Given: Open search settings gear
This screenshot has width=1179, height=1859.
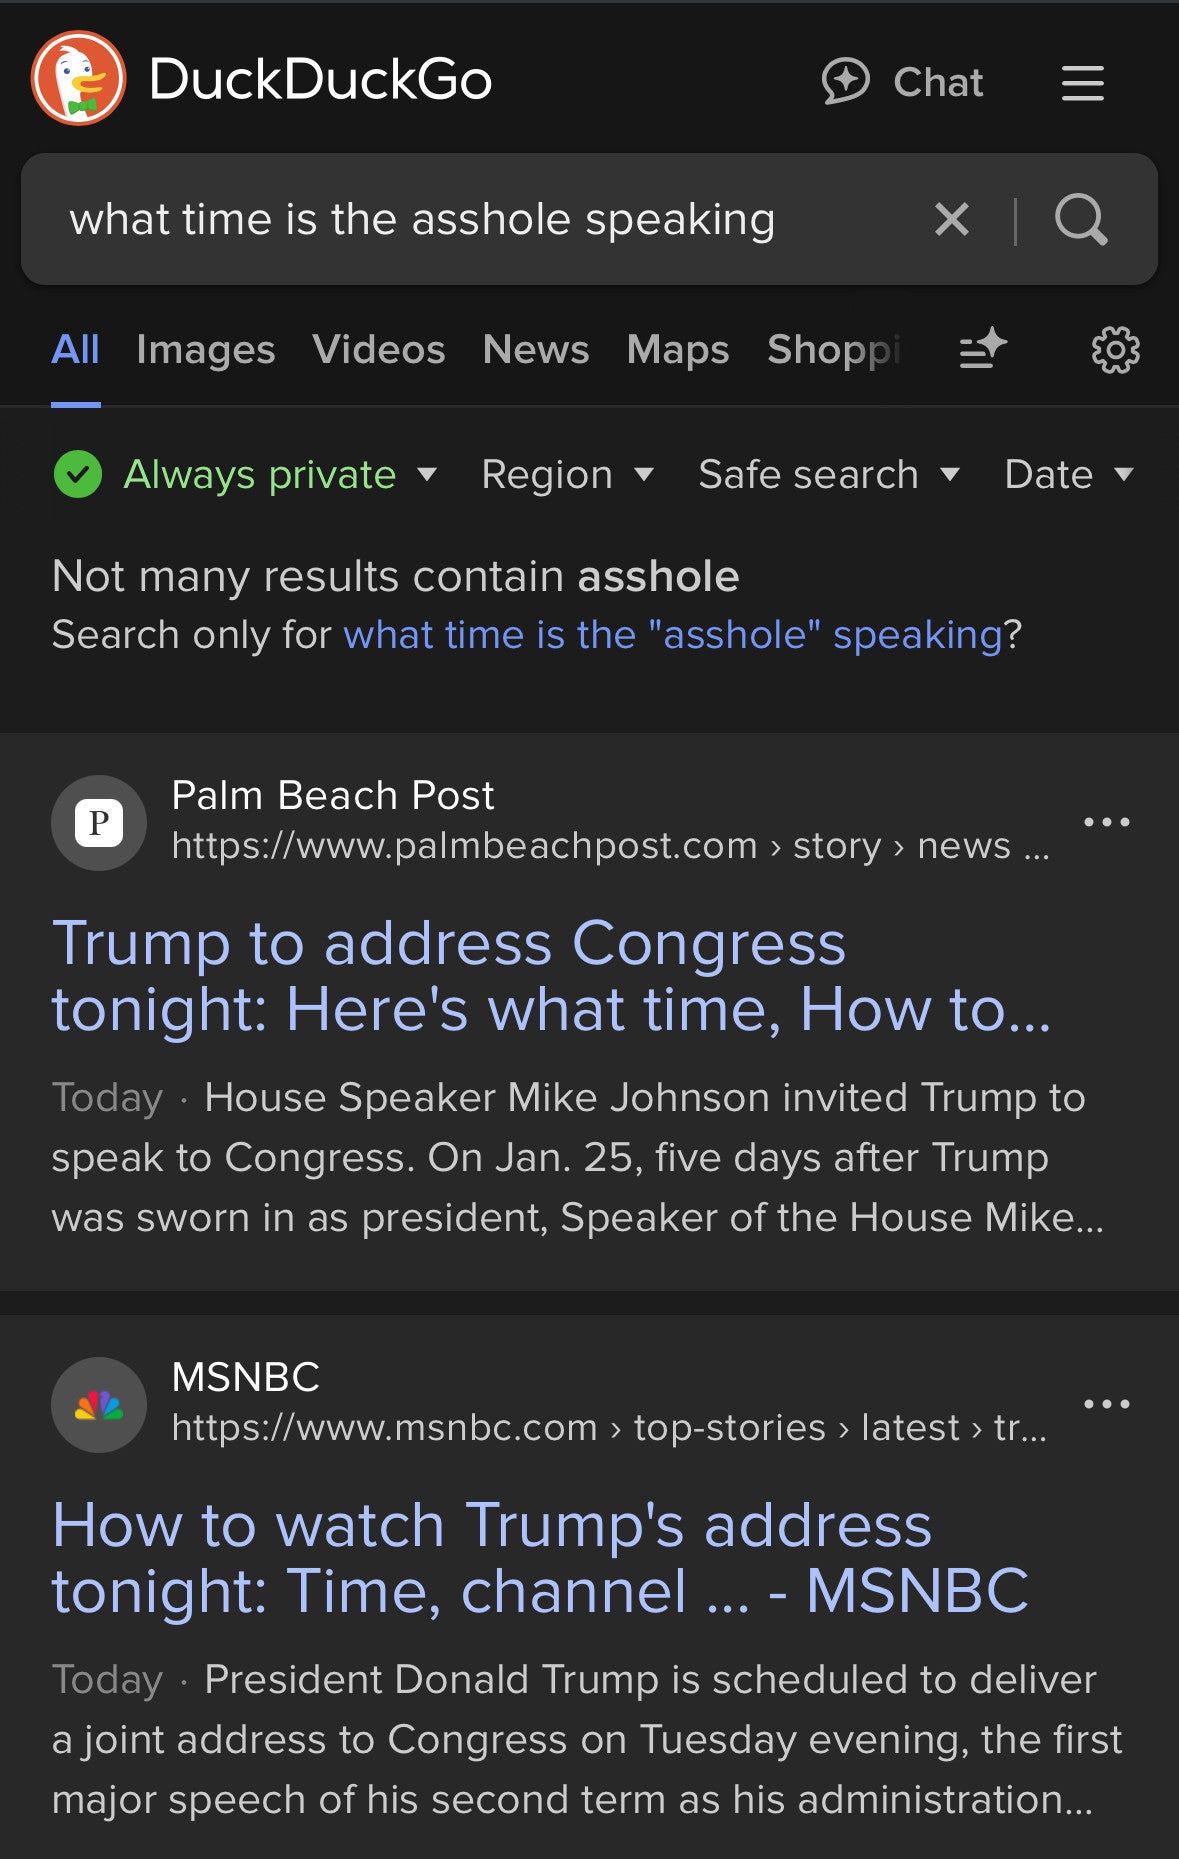Looking at the screenshot, I should (1115, 350).
